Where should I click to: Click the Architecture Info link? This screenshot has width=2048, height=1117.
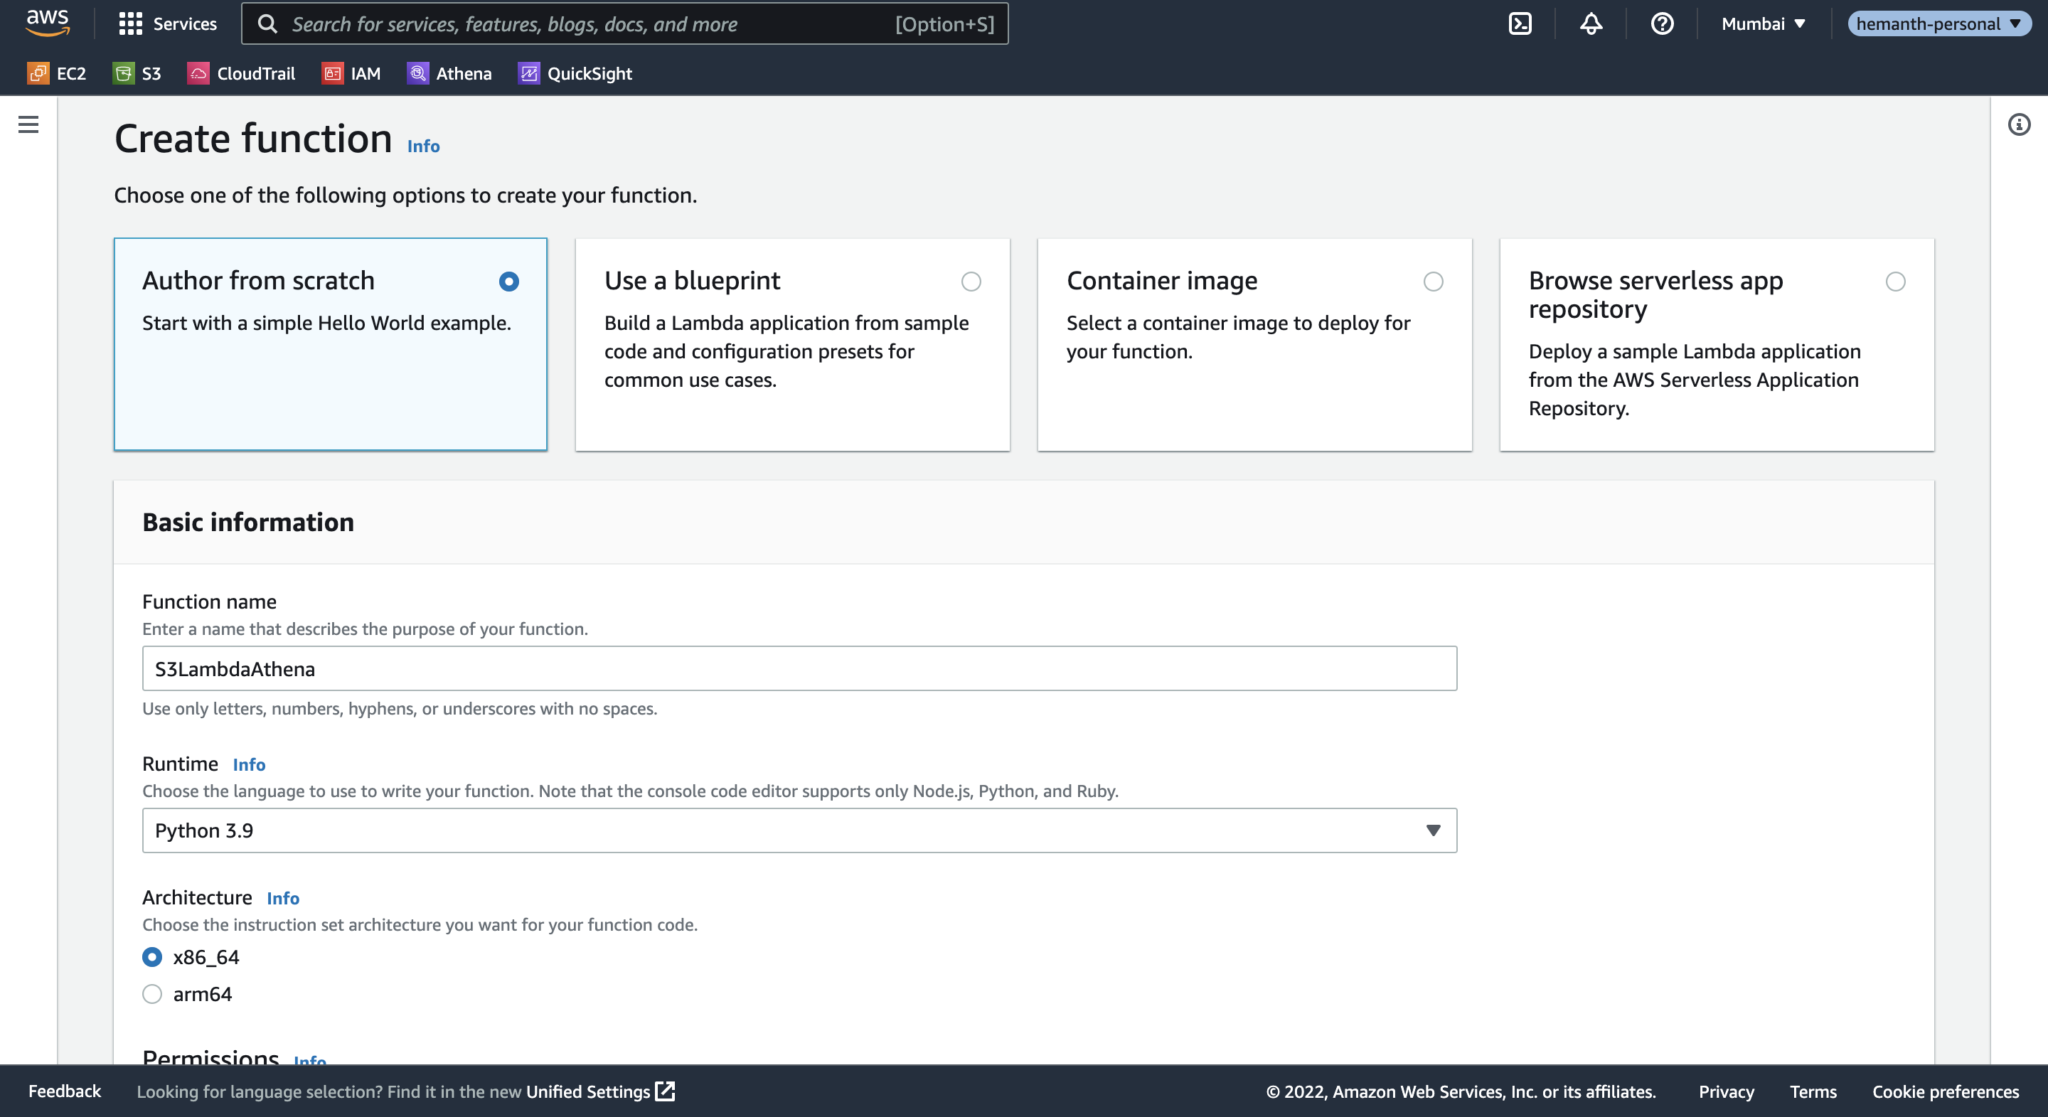pos(283,898)
